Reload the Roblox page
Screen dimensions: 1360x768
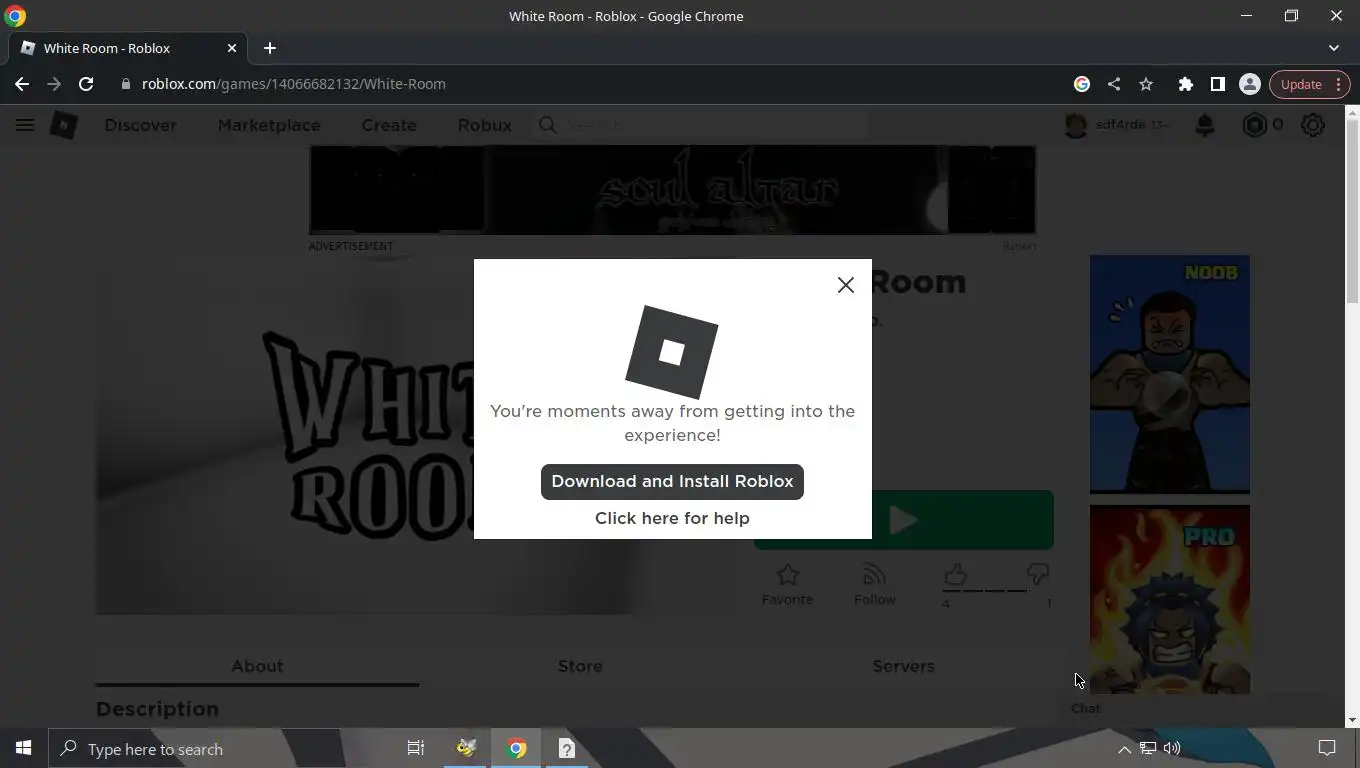tap(86, 84)
